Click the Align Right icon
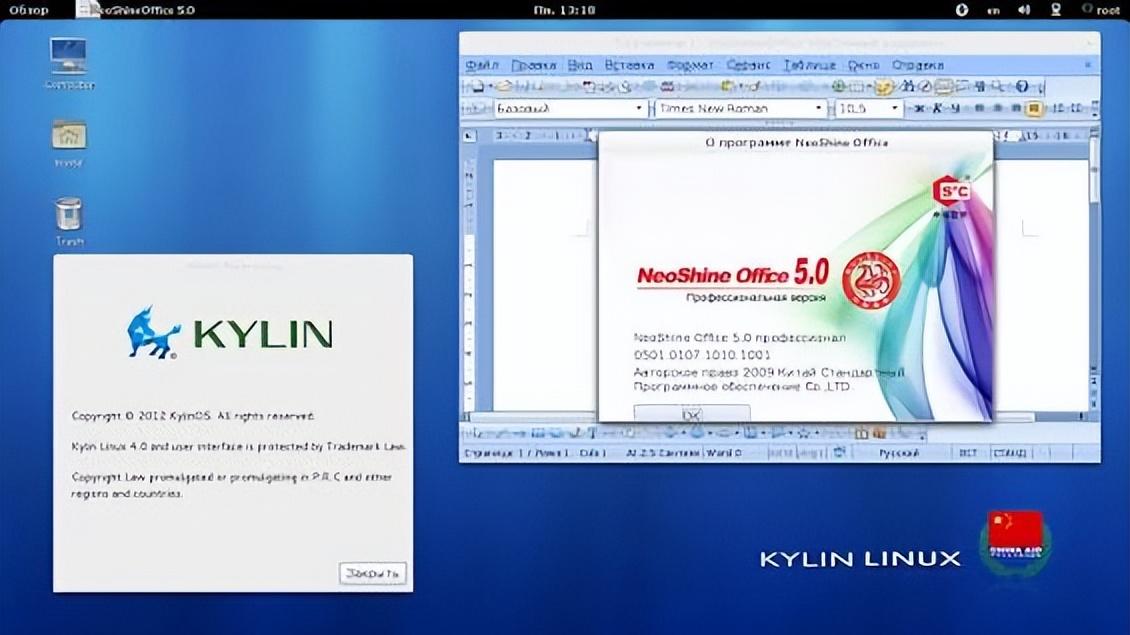The width and height of the screenshot is (1130, 635). (1016, 108)
